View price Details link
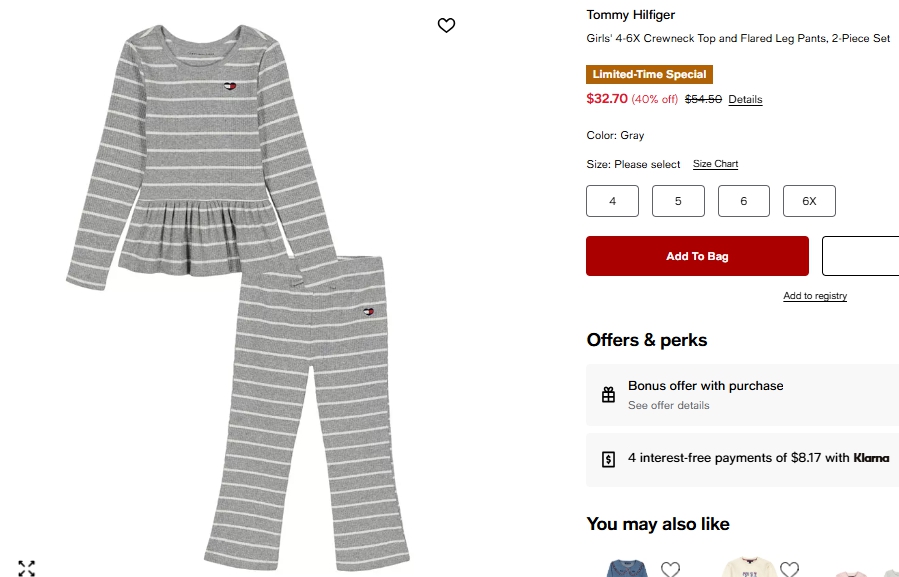The width and height of the screenshot is (899, 577). click(x=745, y=100)
